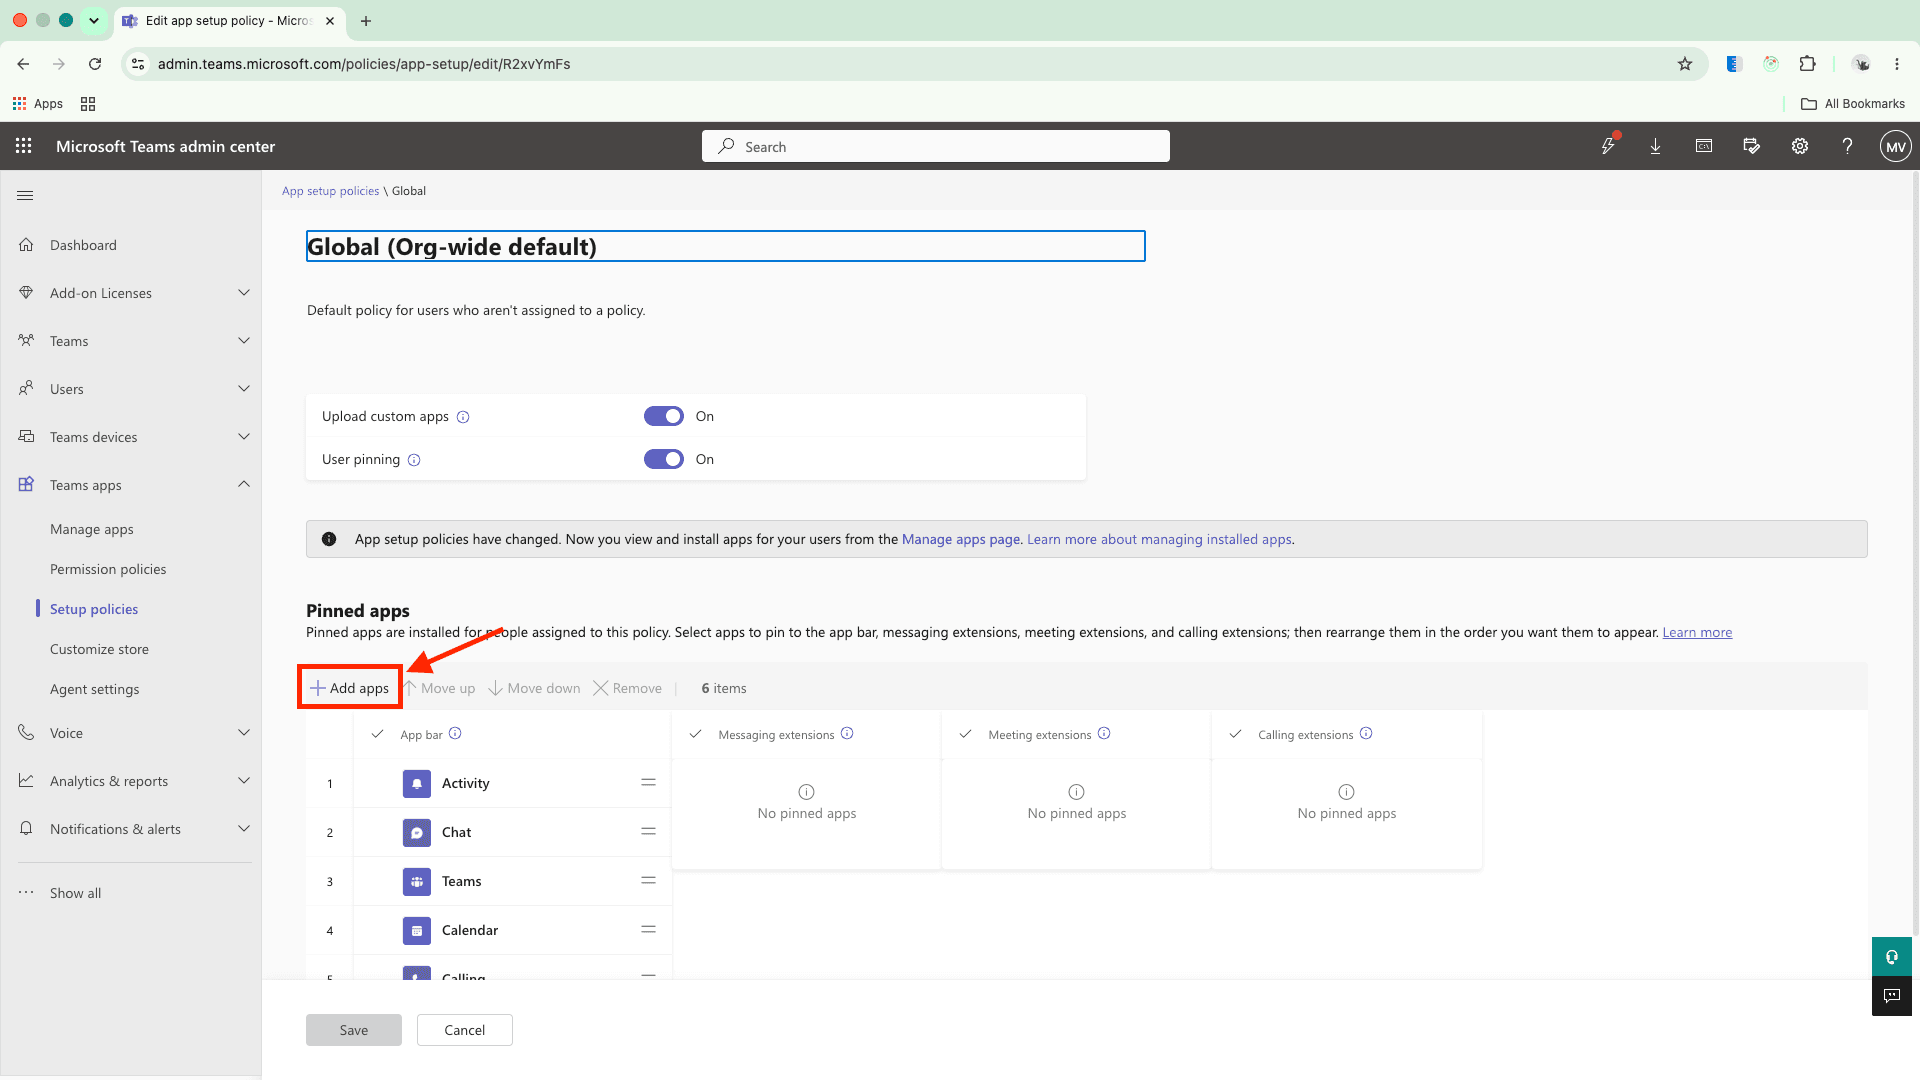Viewport: 1920px width, 1080px height.
Task: Open the MV account avatar
Action: click(1895, 146)
